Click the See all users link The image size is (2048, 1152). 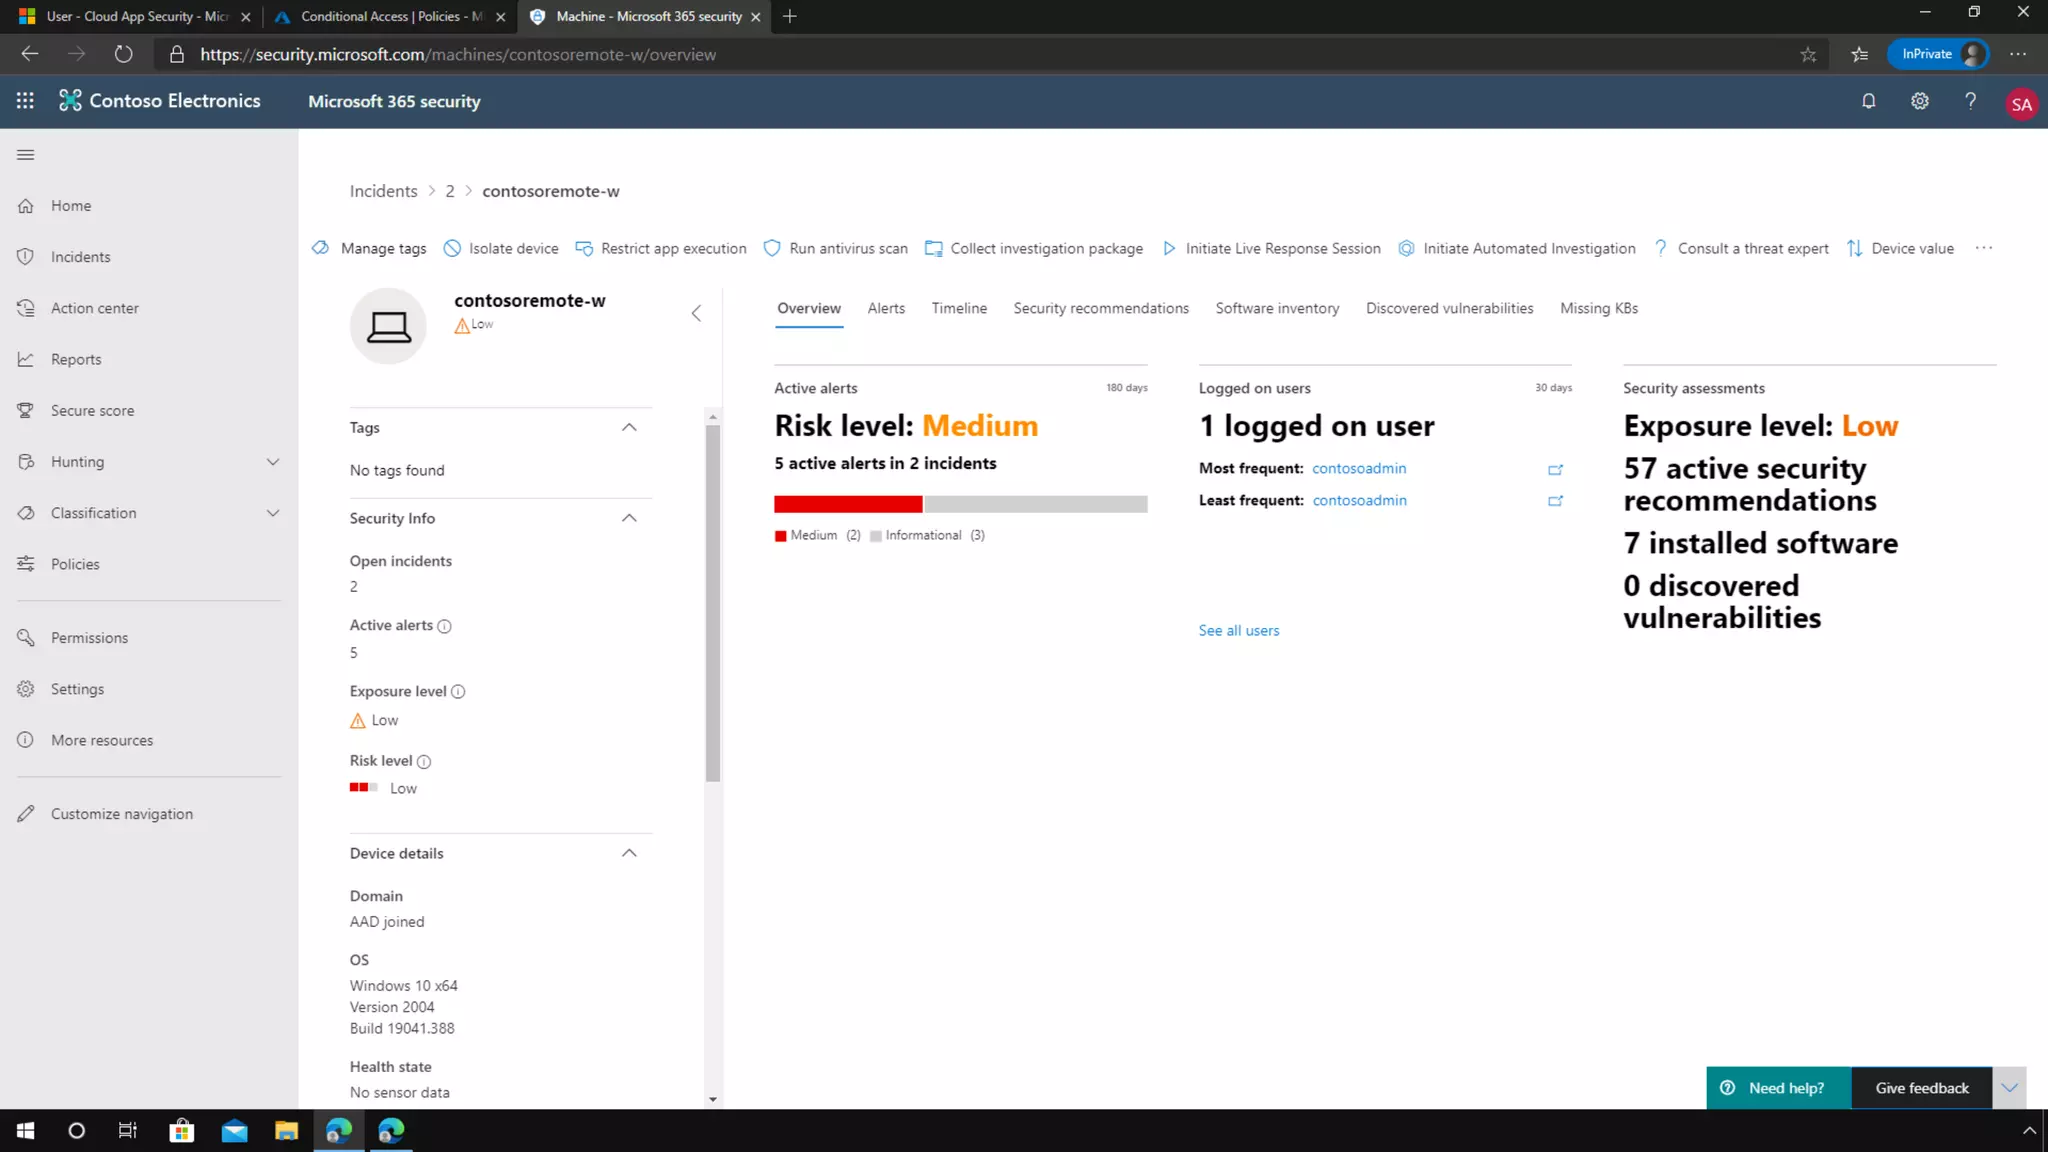(1238, 630)
